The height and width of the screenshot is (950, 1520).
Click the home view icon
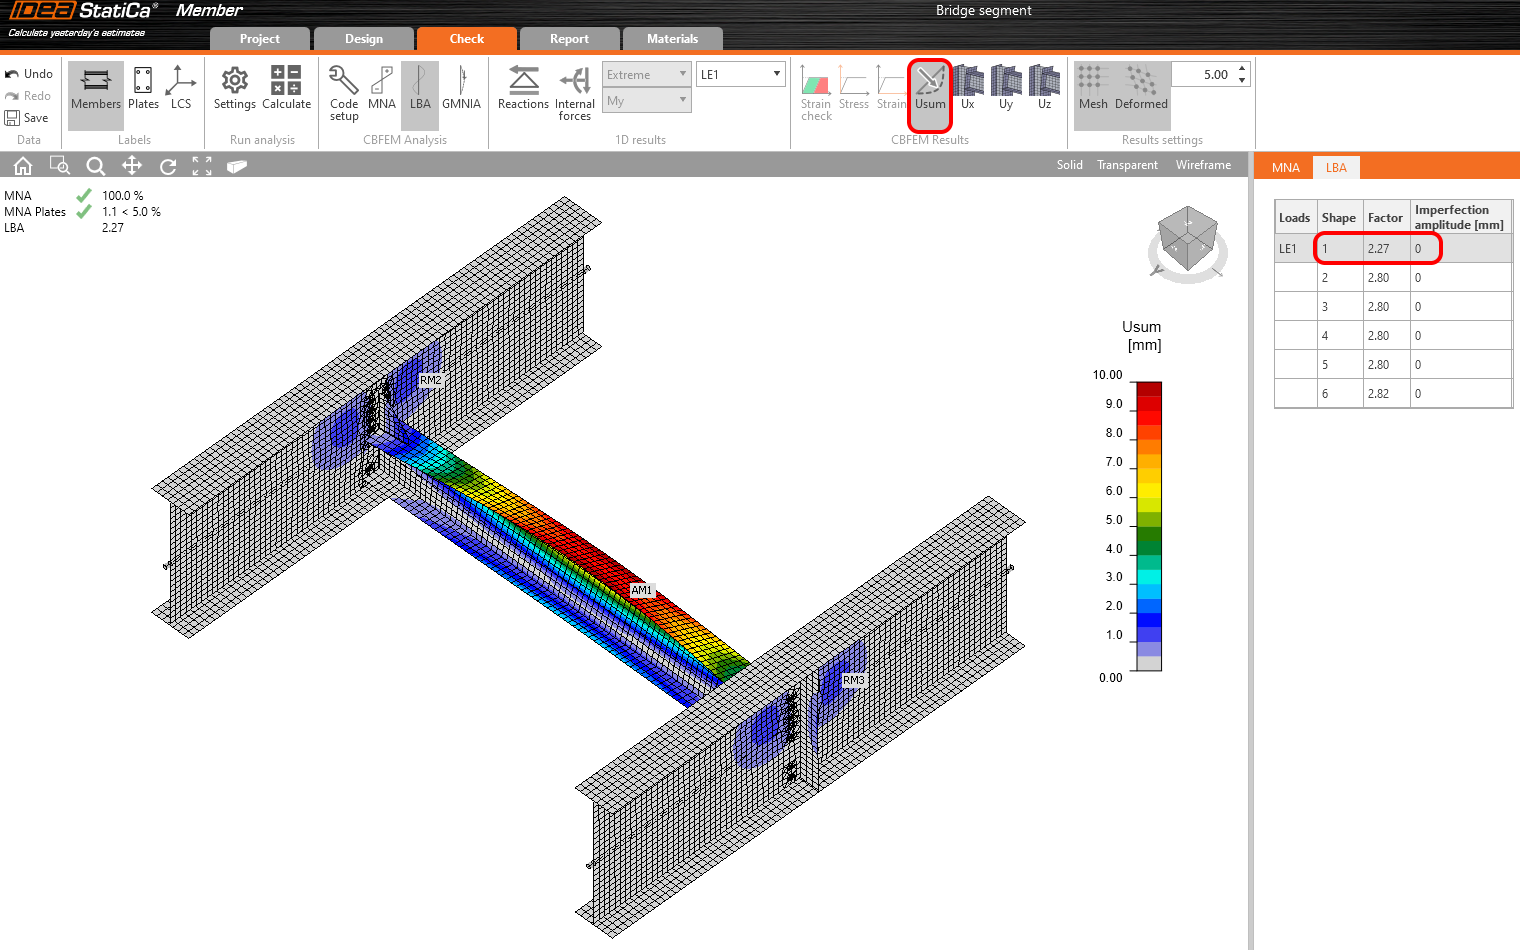click(x=23, y=166)
